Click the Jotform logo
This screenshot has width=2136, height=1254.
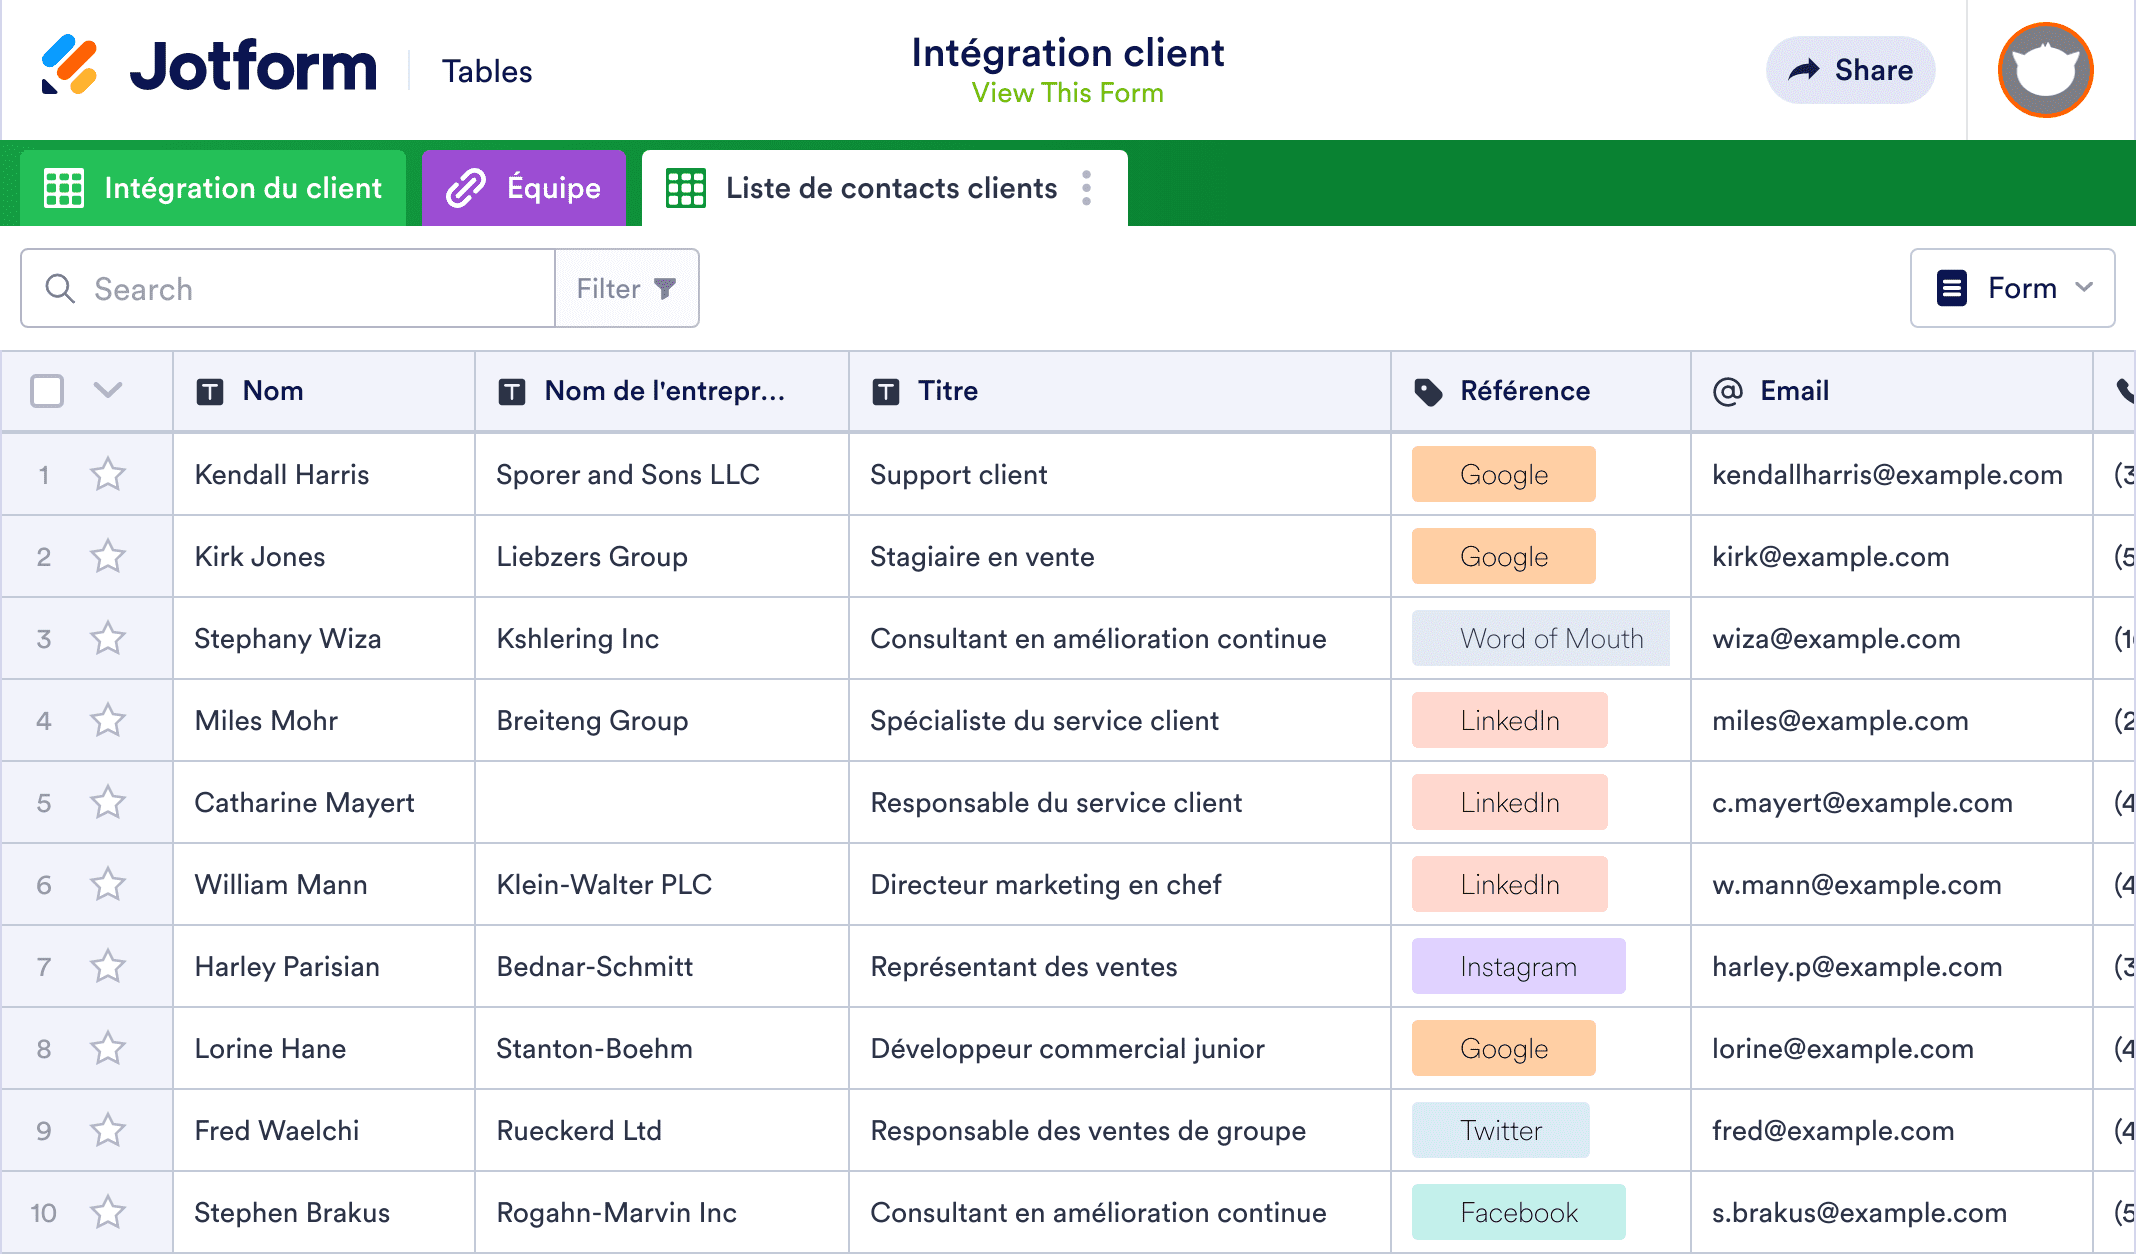[210, 66]
